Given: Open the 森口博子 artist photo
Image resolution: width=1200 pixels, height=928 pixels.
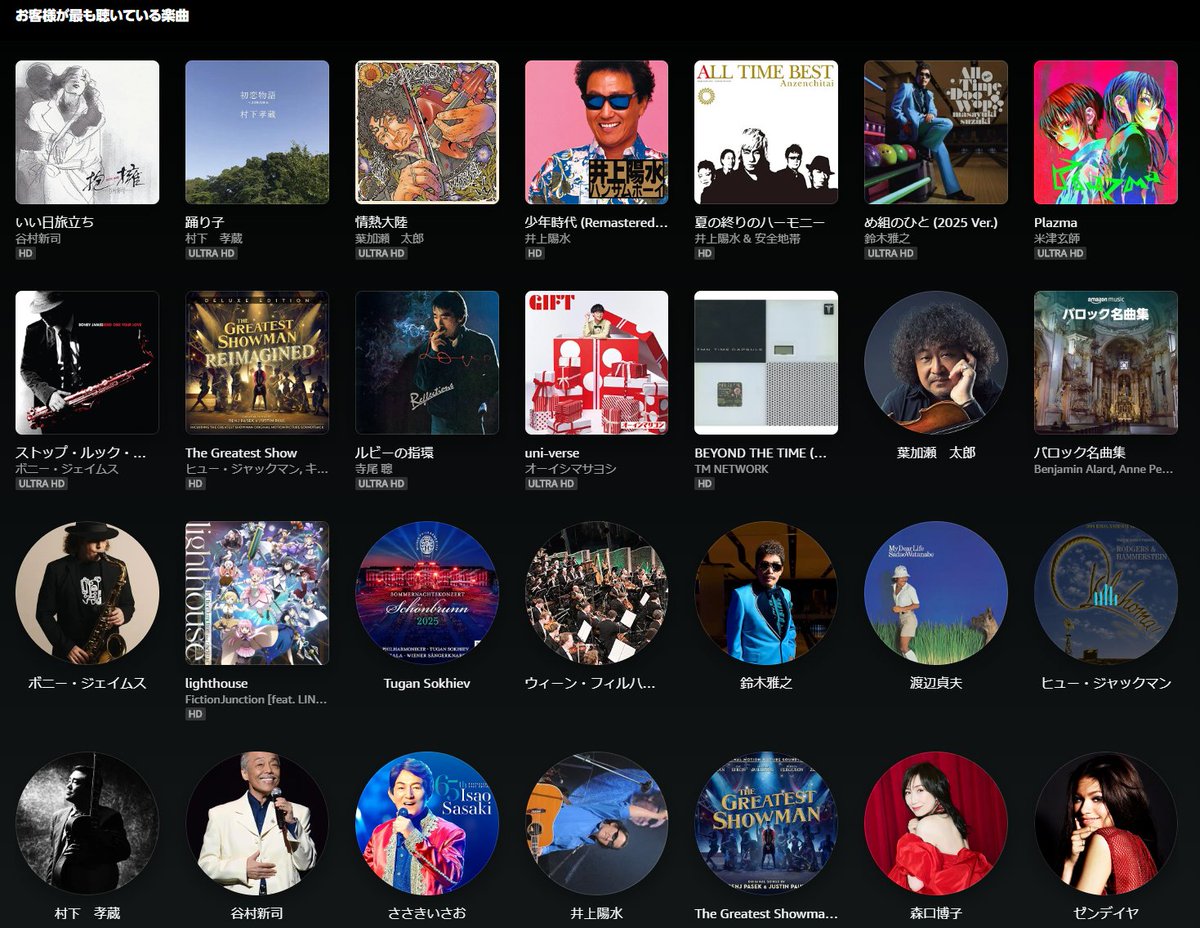Looking at the screenshot, I should pos(936,823).
